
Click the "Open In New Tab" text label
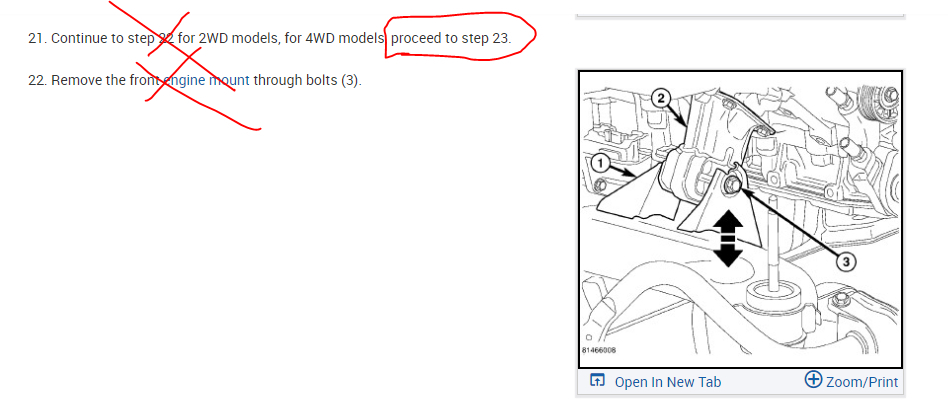click(667, 382)
